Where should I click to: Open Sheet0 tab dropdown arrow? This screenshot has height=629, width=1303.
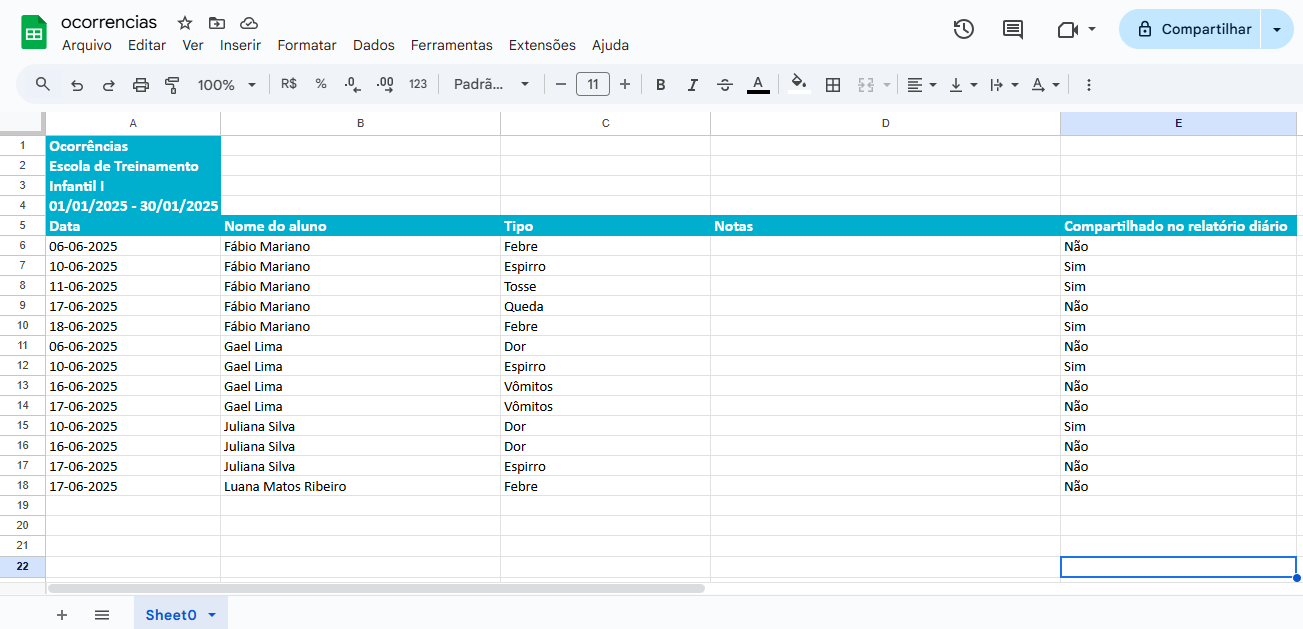[212, 615]
